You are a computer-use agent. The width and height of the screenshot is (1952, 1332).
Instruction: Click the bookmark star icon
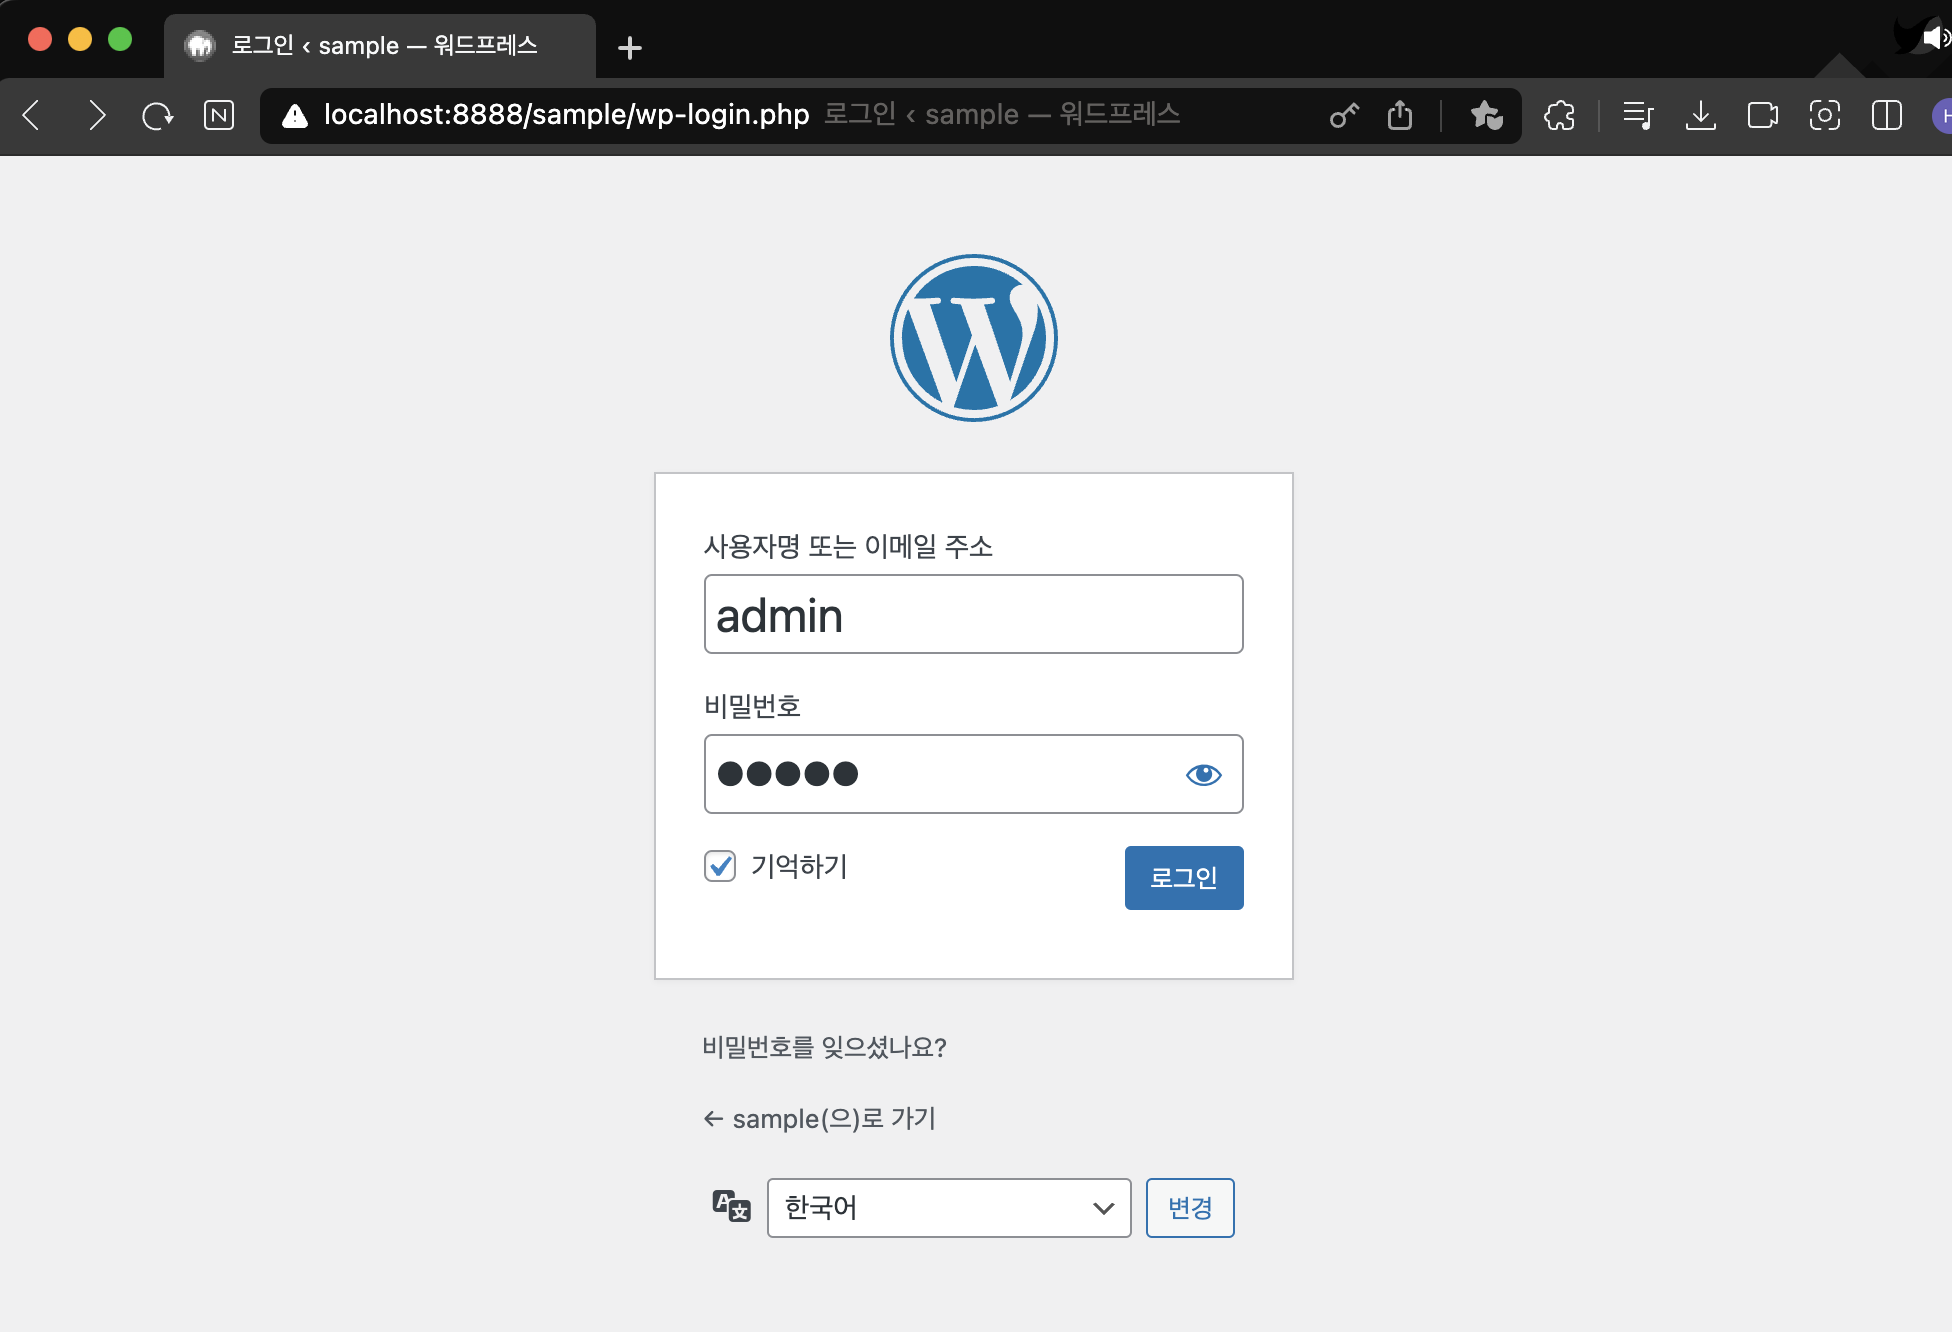[1486, 116]
